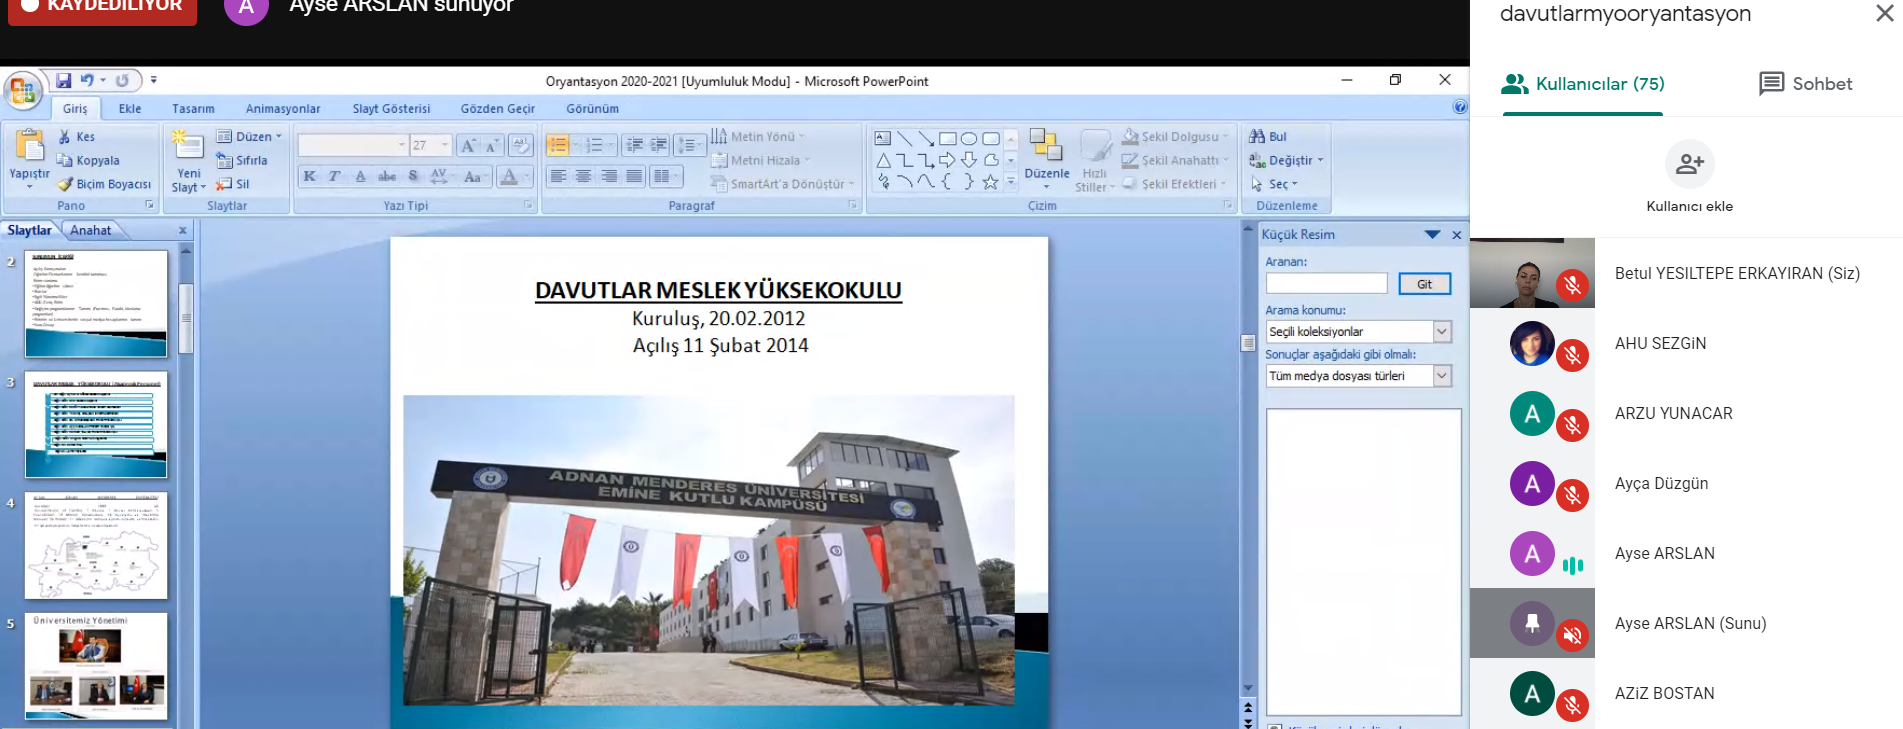This screenshot has height=729, width=1903.
Task: Click the Biçim Boyacısı format painter
Action: (104, 184)
